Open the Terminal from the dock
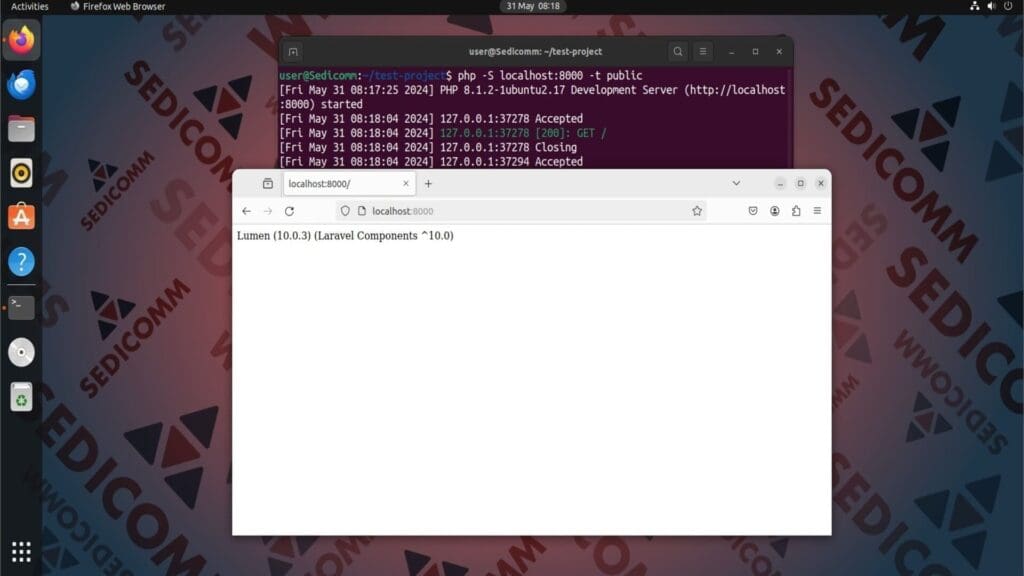Viewport: 1024px width, 576px height. [x=20, y=307]
